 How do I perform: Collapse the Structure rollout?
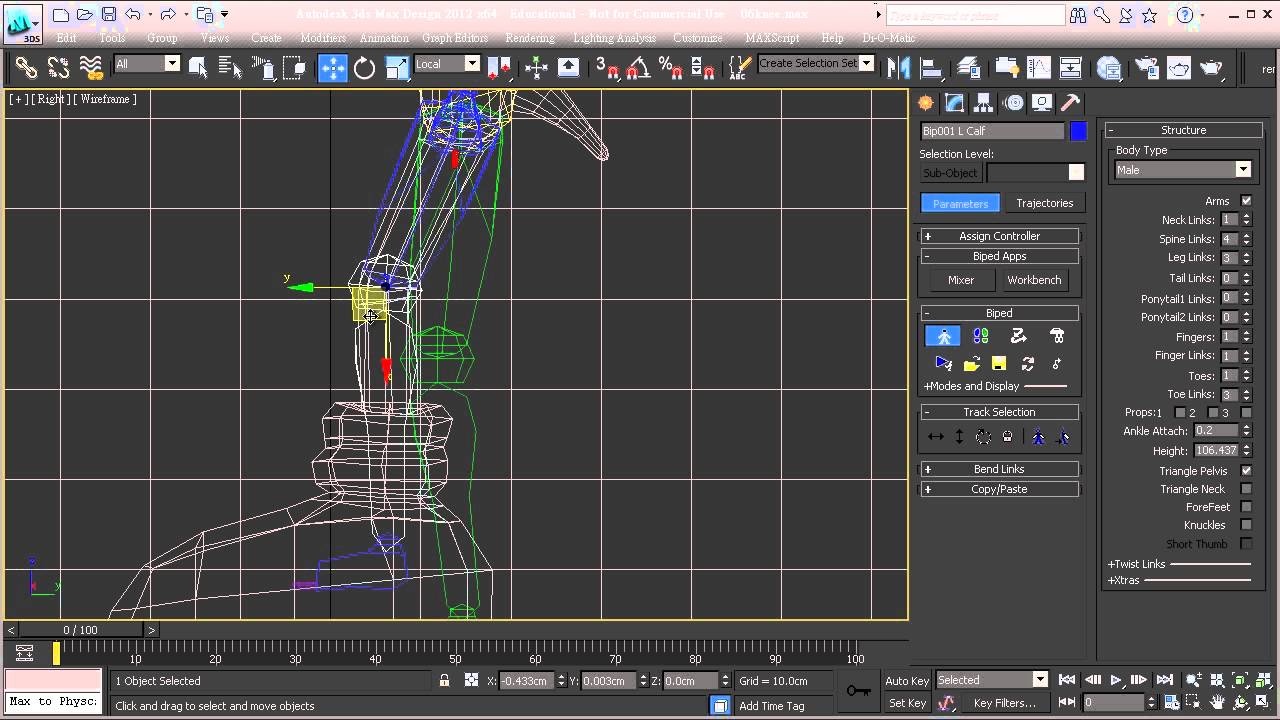[x=1183, y=130]
